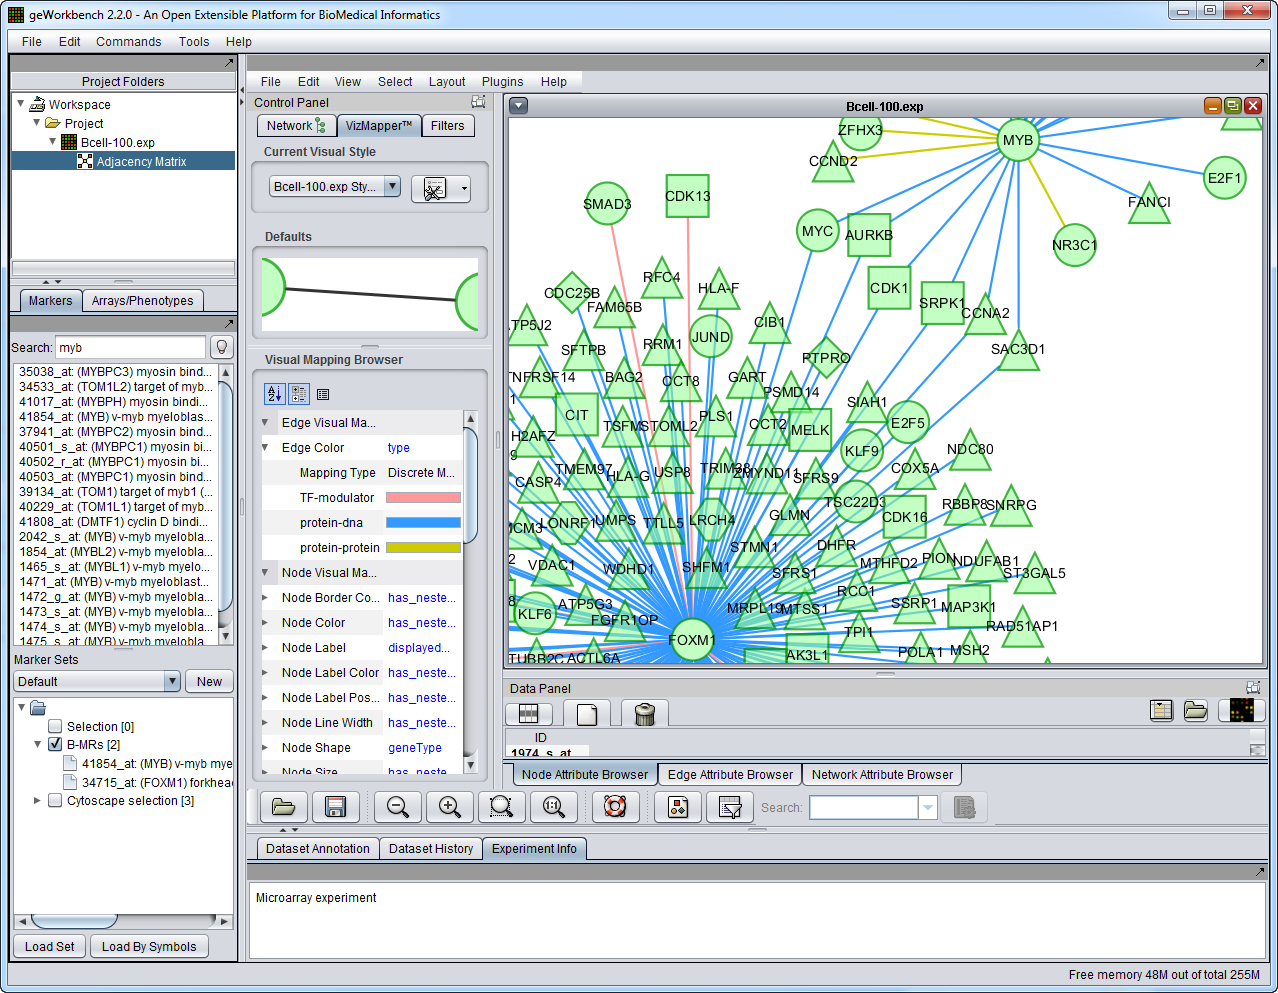
Task: Click the trash can icon in Data Panel
Action: coord(645,713)
